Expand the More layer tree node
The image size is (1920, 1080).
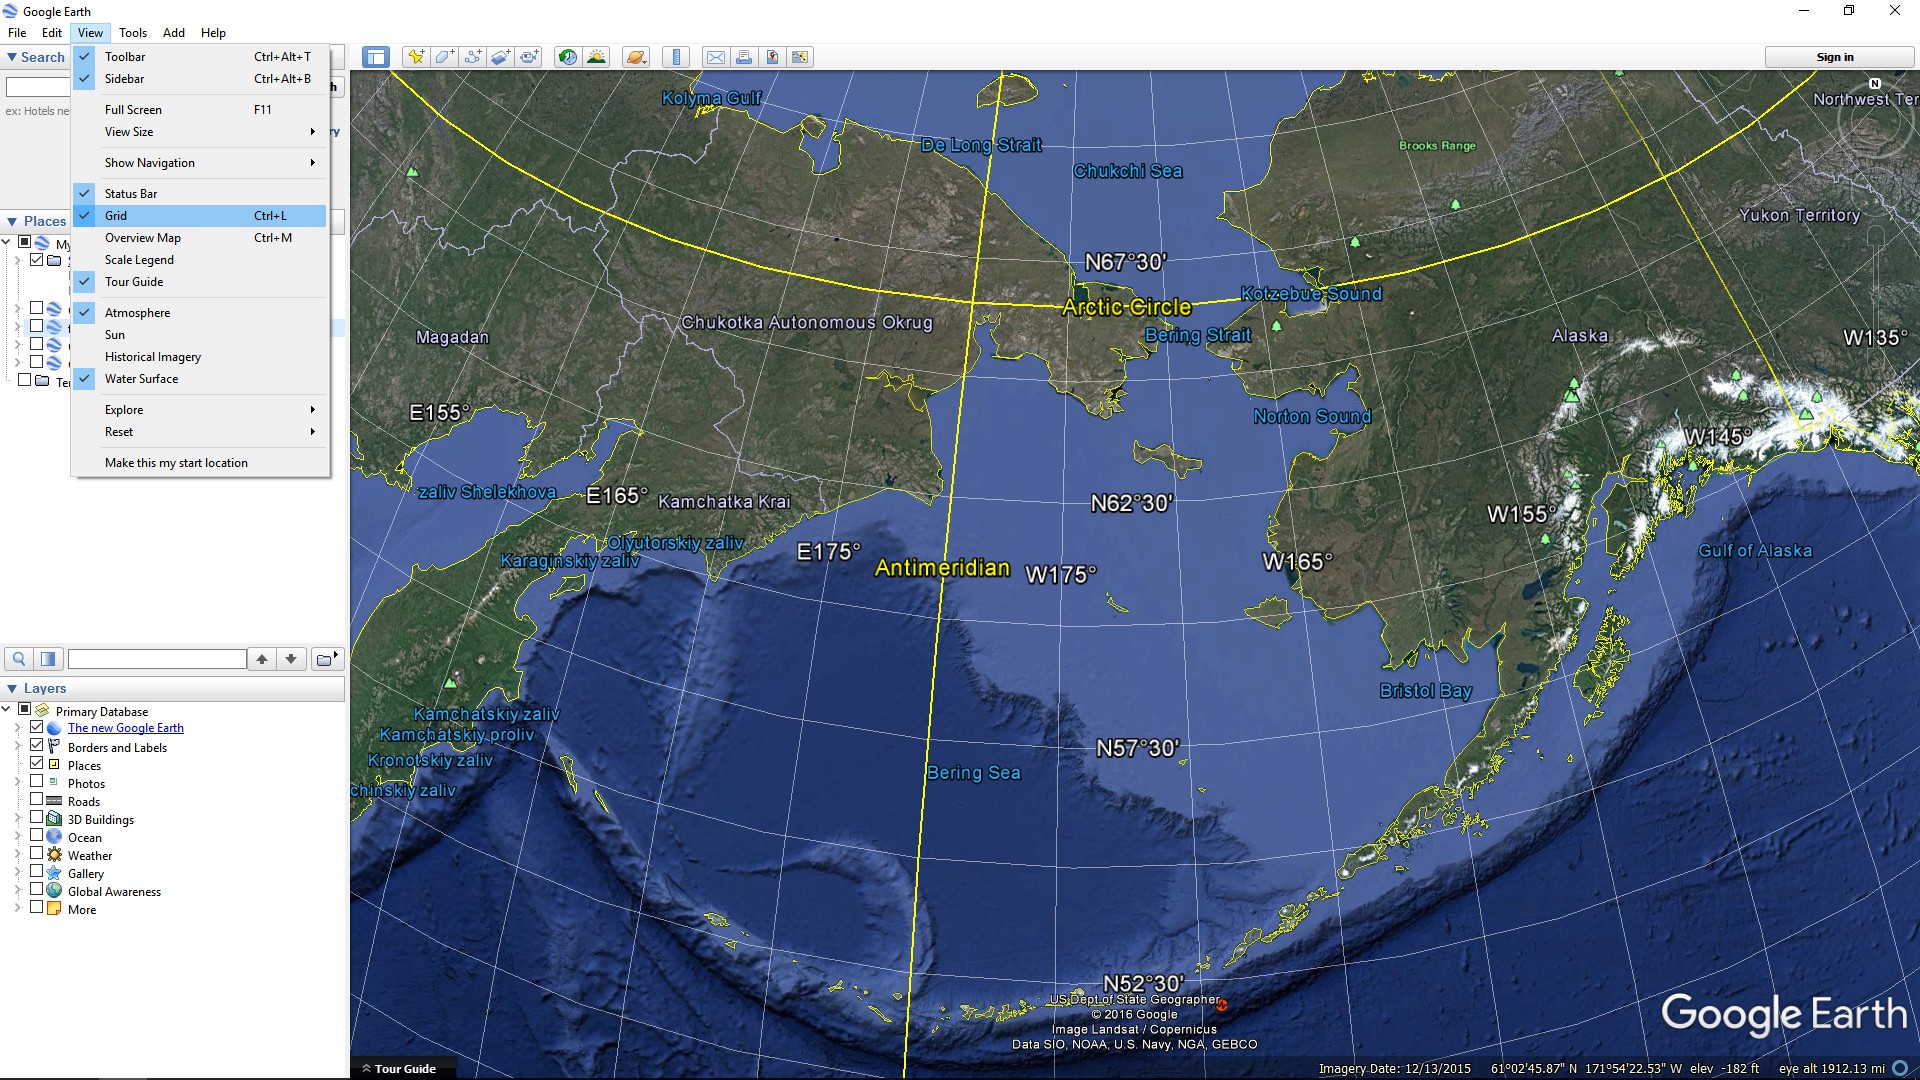point(17,909)
